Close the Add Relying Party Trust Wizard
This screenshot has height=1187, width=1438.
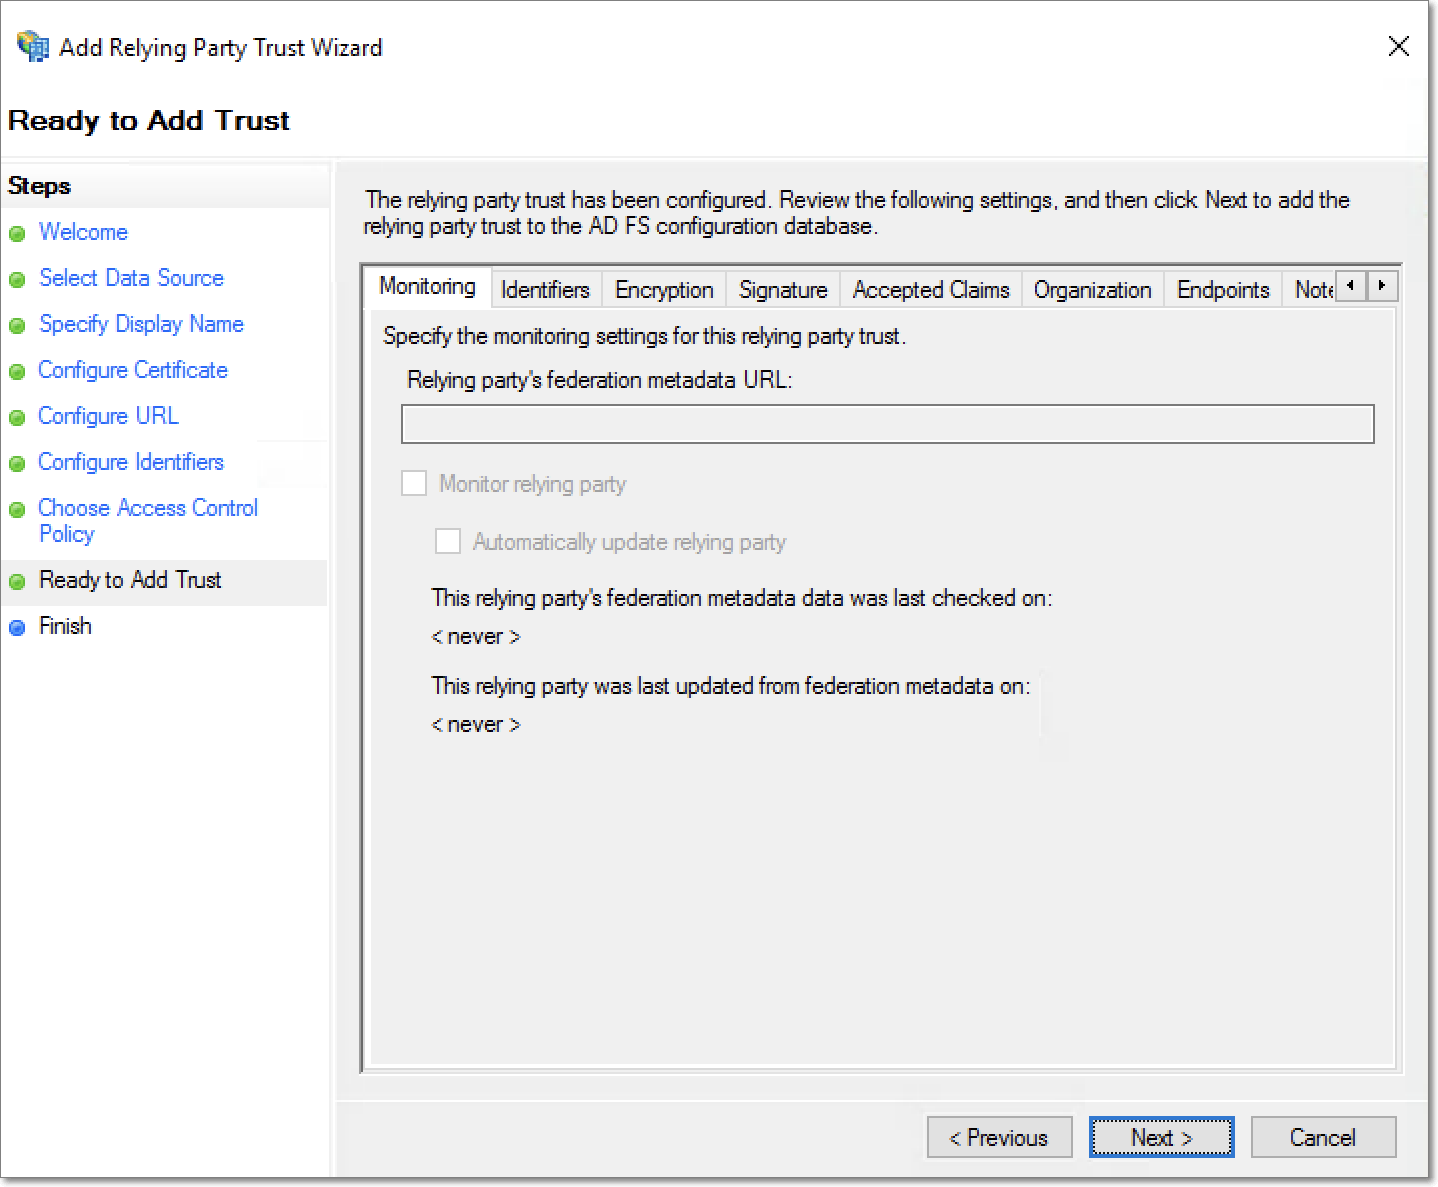1398,46
